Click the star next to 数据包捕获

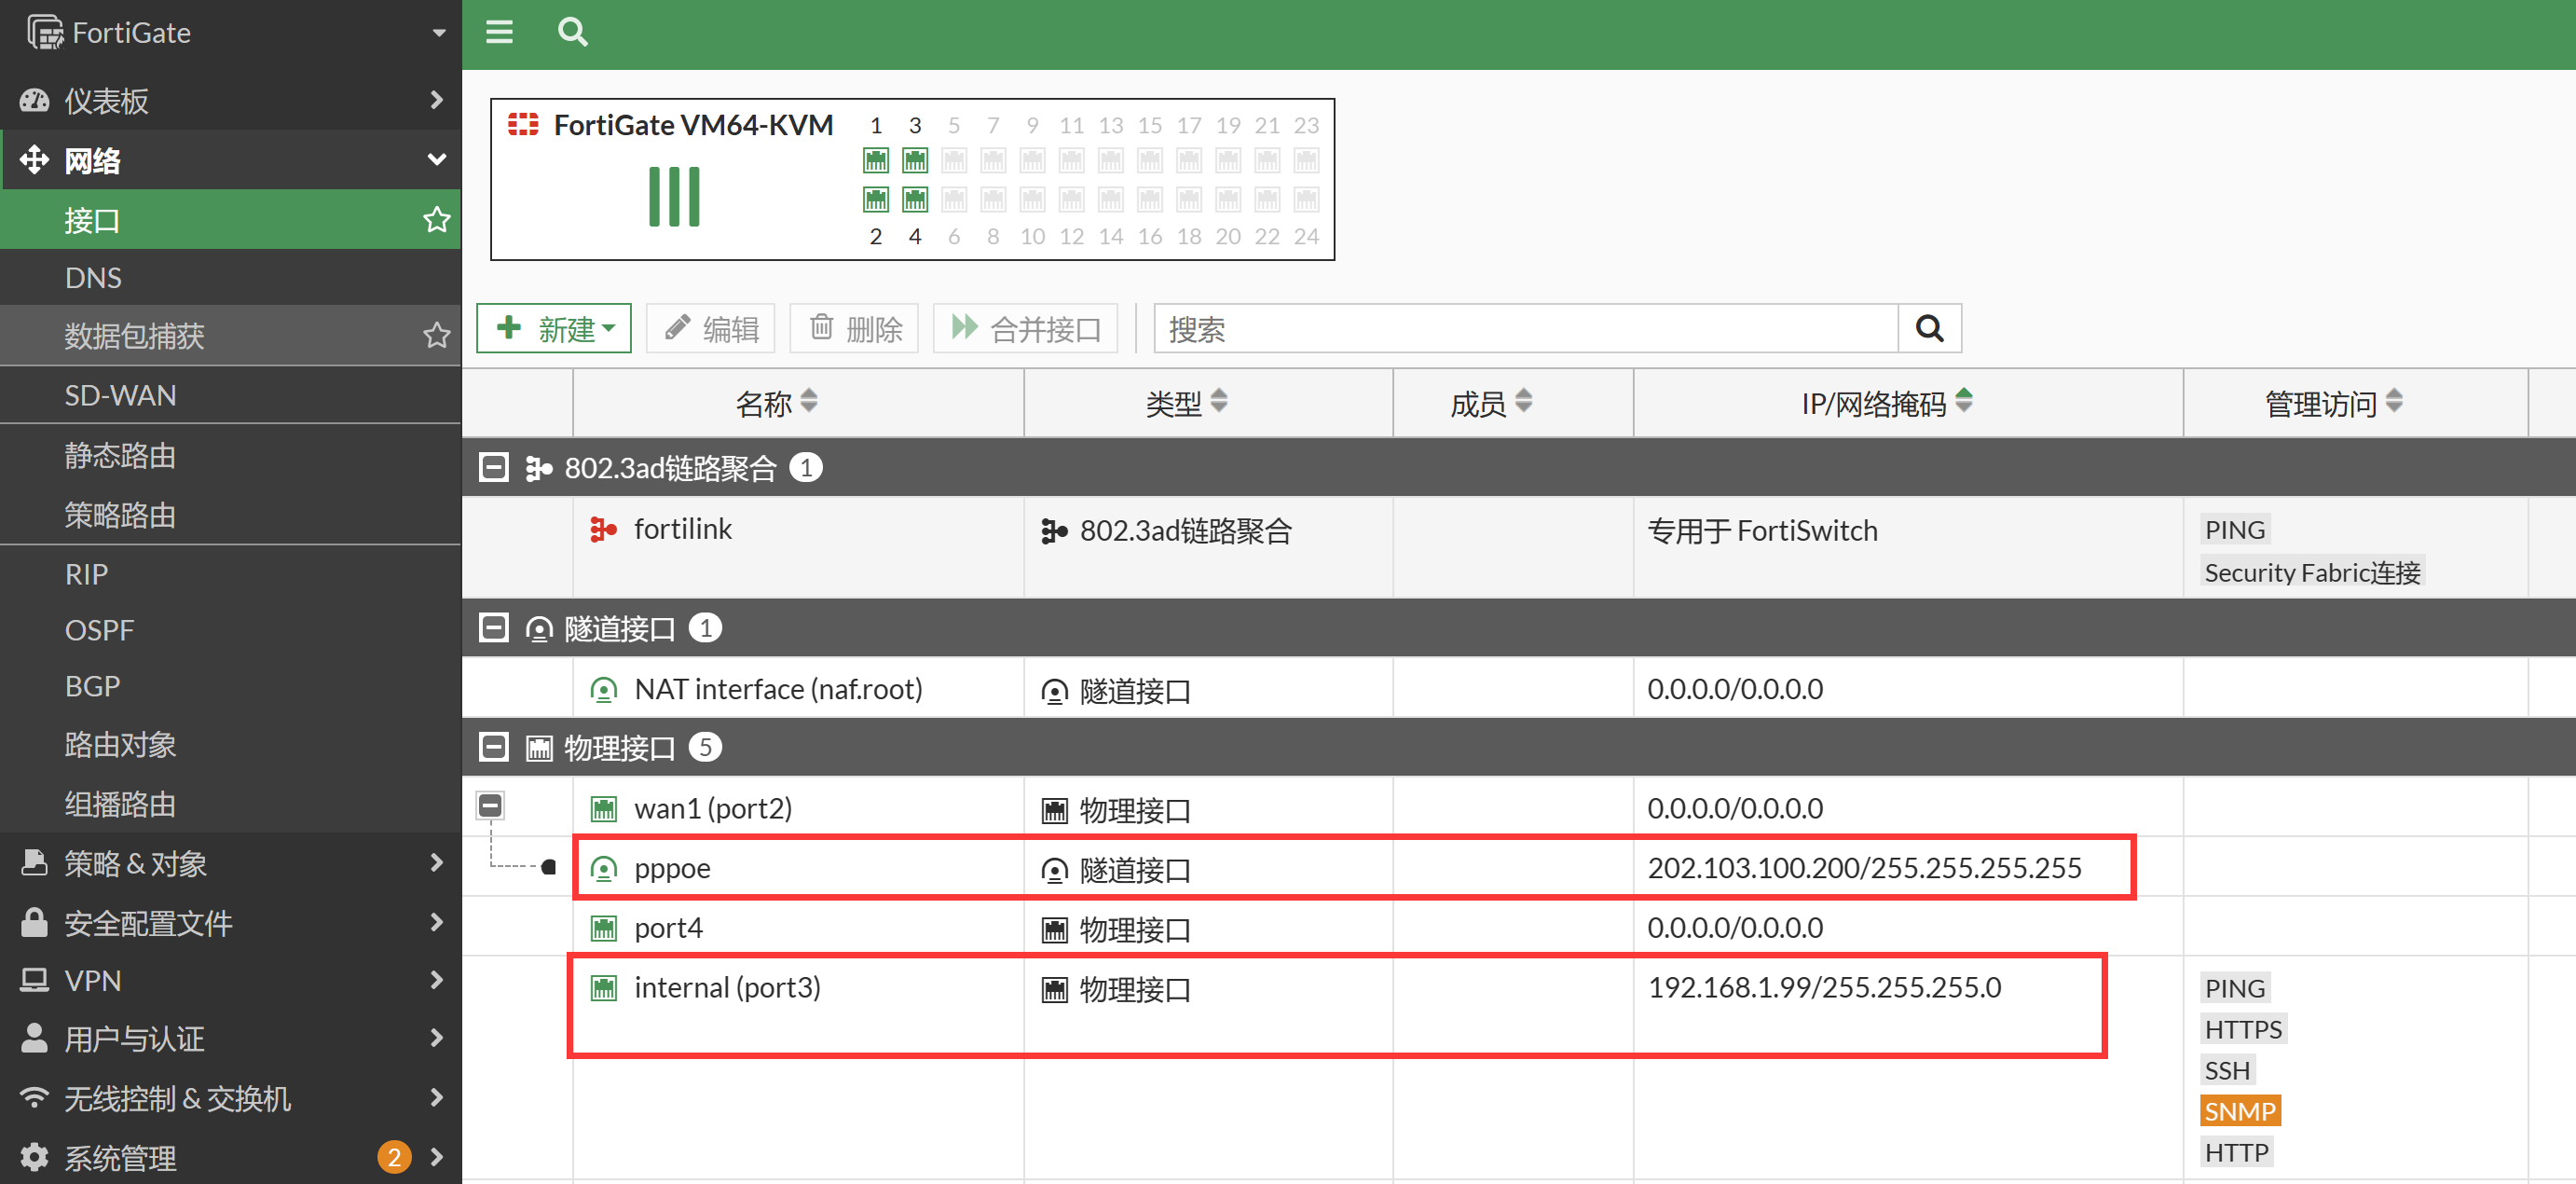point(436,335)
